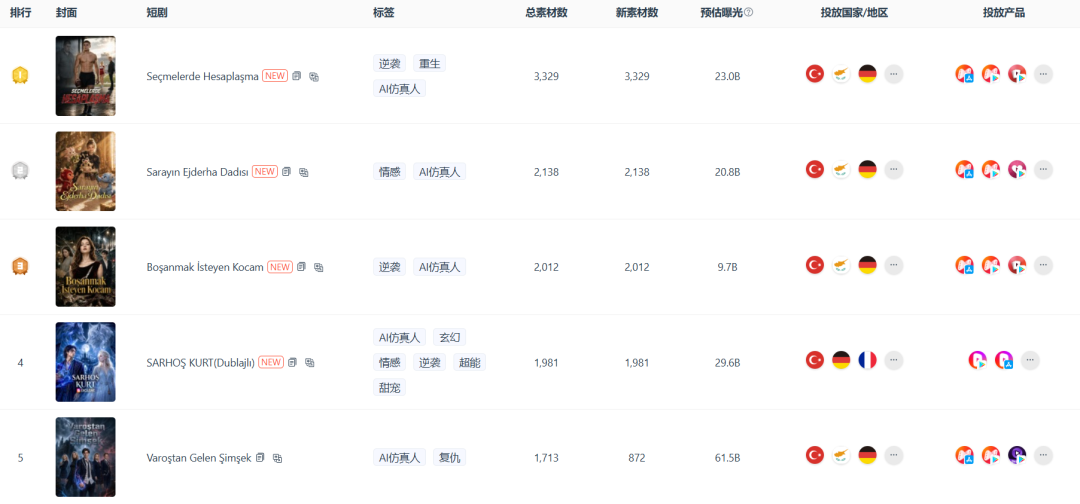Click translate icon next to Sarayın Ejderha Dadısı

click(304, 172)
